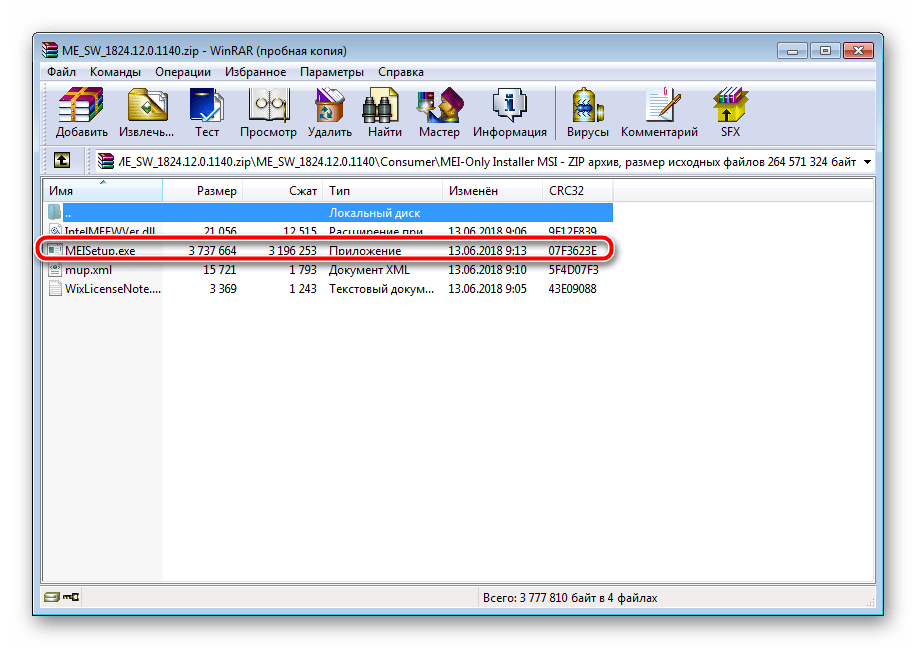The width and height of the screenshot is (916, 648).
Task: Go up one folder level button
Action: [x=62, y=161]
